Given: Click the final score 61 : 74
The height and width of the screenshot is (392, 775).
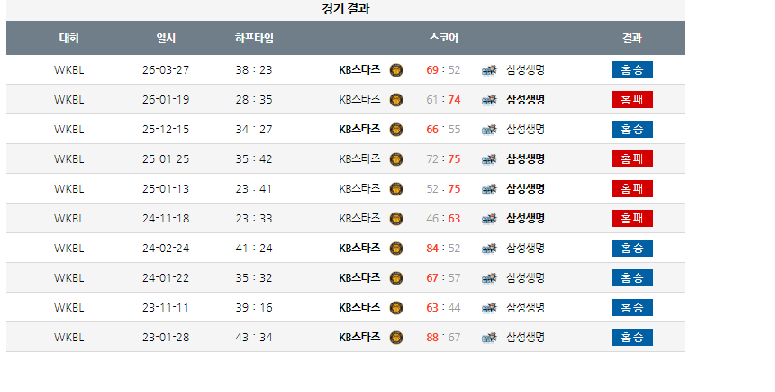Looking at the screenshot, I should pyautogui.click(x=443, y=100).
